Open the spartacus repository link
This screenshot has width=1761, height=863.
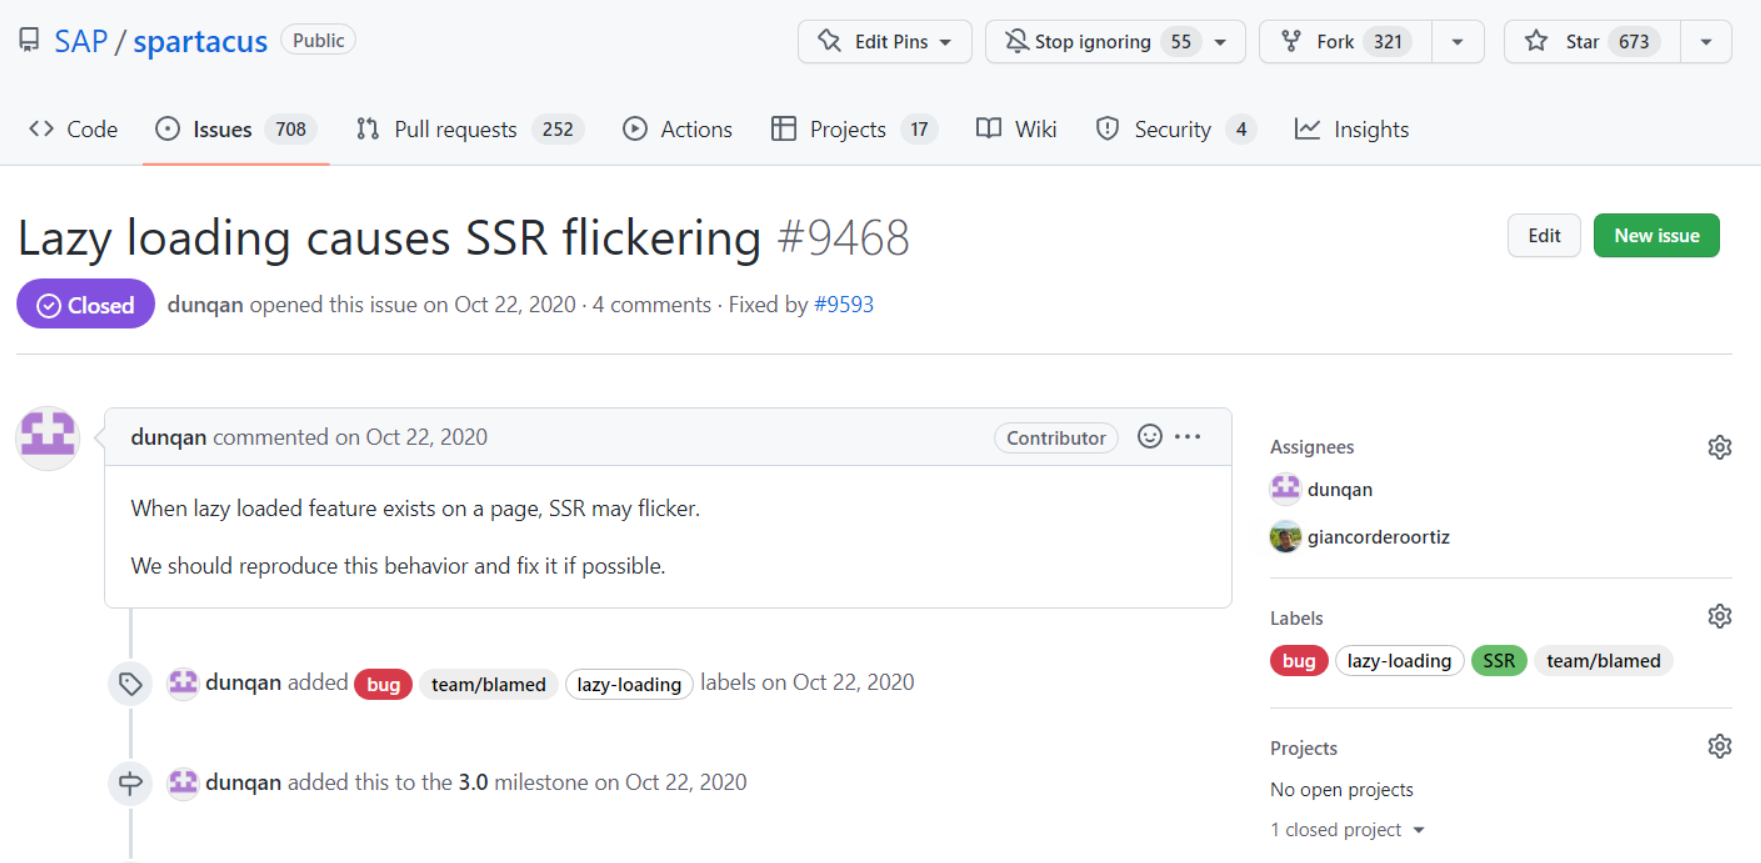point(200,41)
